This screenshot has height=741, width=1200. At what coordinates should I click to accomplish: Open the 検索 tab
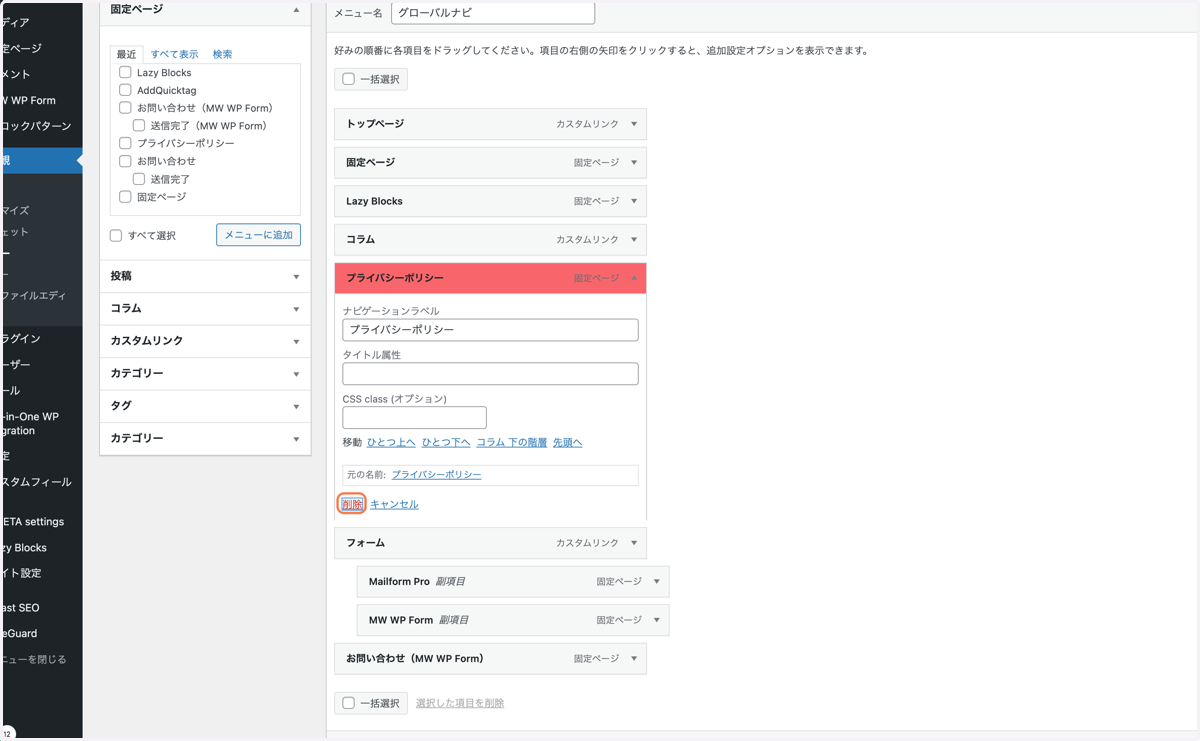[x=222, y=54]
